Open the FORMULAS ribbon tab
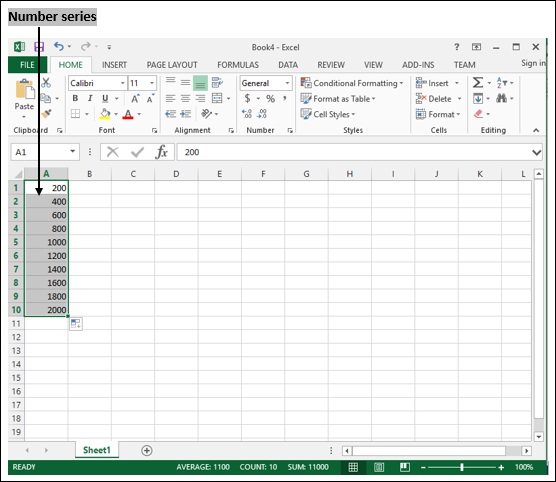This screenshot has height=482, width=556. pyautogui.click(x=238, y=65)
